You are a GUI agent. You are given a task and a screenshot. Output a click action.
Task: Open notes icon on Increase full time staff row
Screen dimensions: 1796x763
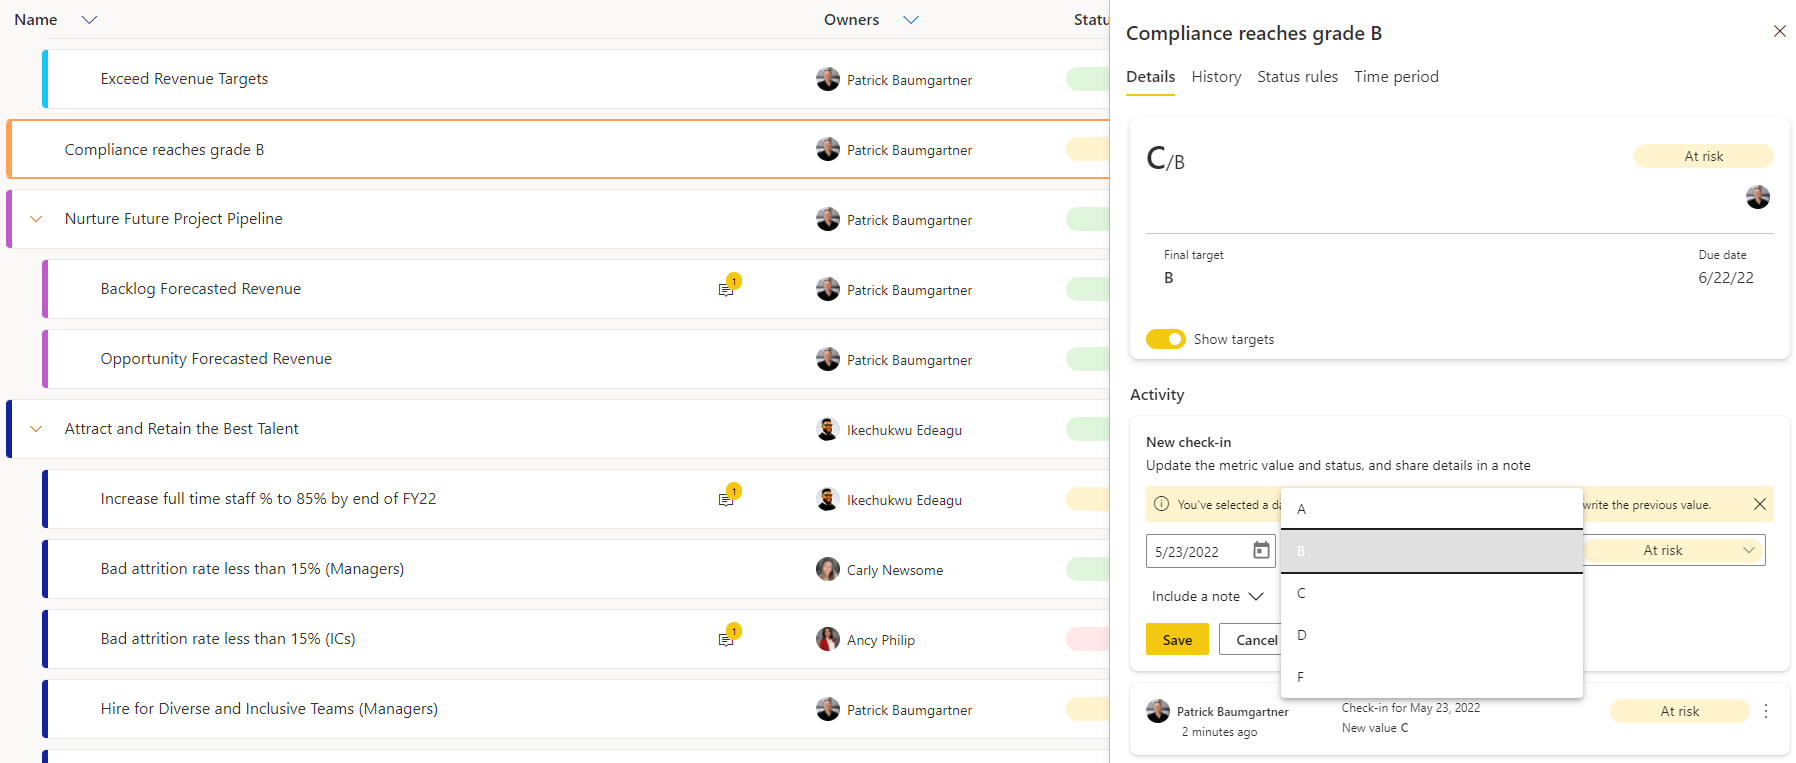tap(727, 498)
